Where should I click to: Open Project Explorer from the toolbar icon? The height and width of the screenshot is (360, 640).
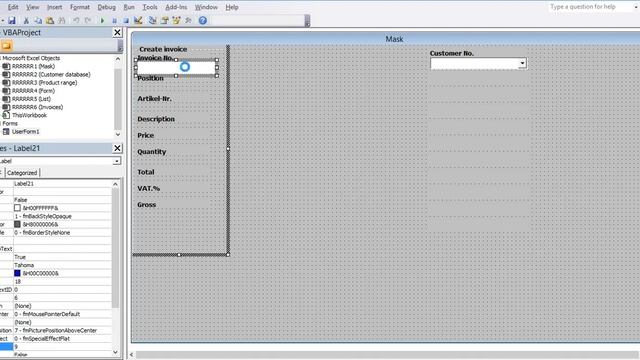[152, 20]
